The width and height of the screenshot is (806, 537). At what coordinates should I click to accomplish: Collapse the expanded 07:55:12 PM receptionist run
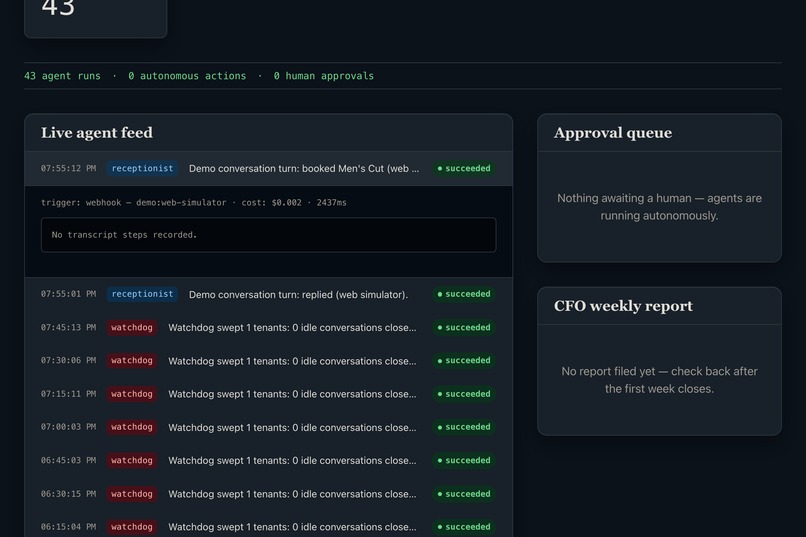[268, 169]
